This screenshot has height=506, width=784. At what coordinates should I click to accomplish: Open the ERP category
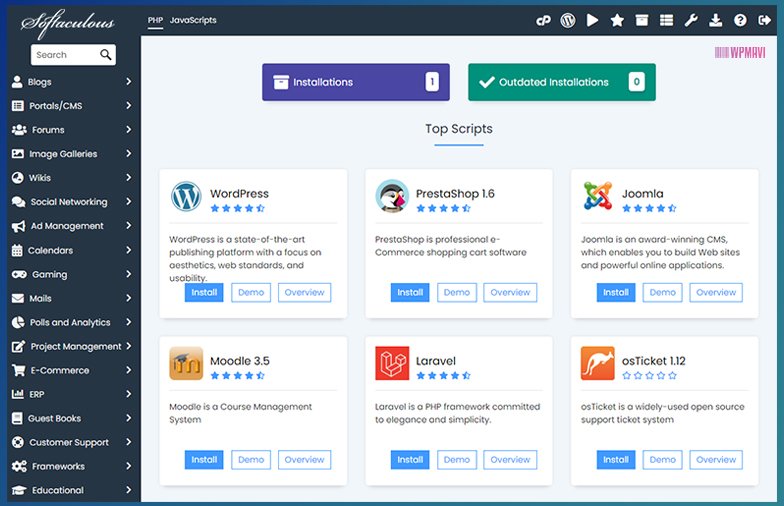[x=72, y=394]
